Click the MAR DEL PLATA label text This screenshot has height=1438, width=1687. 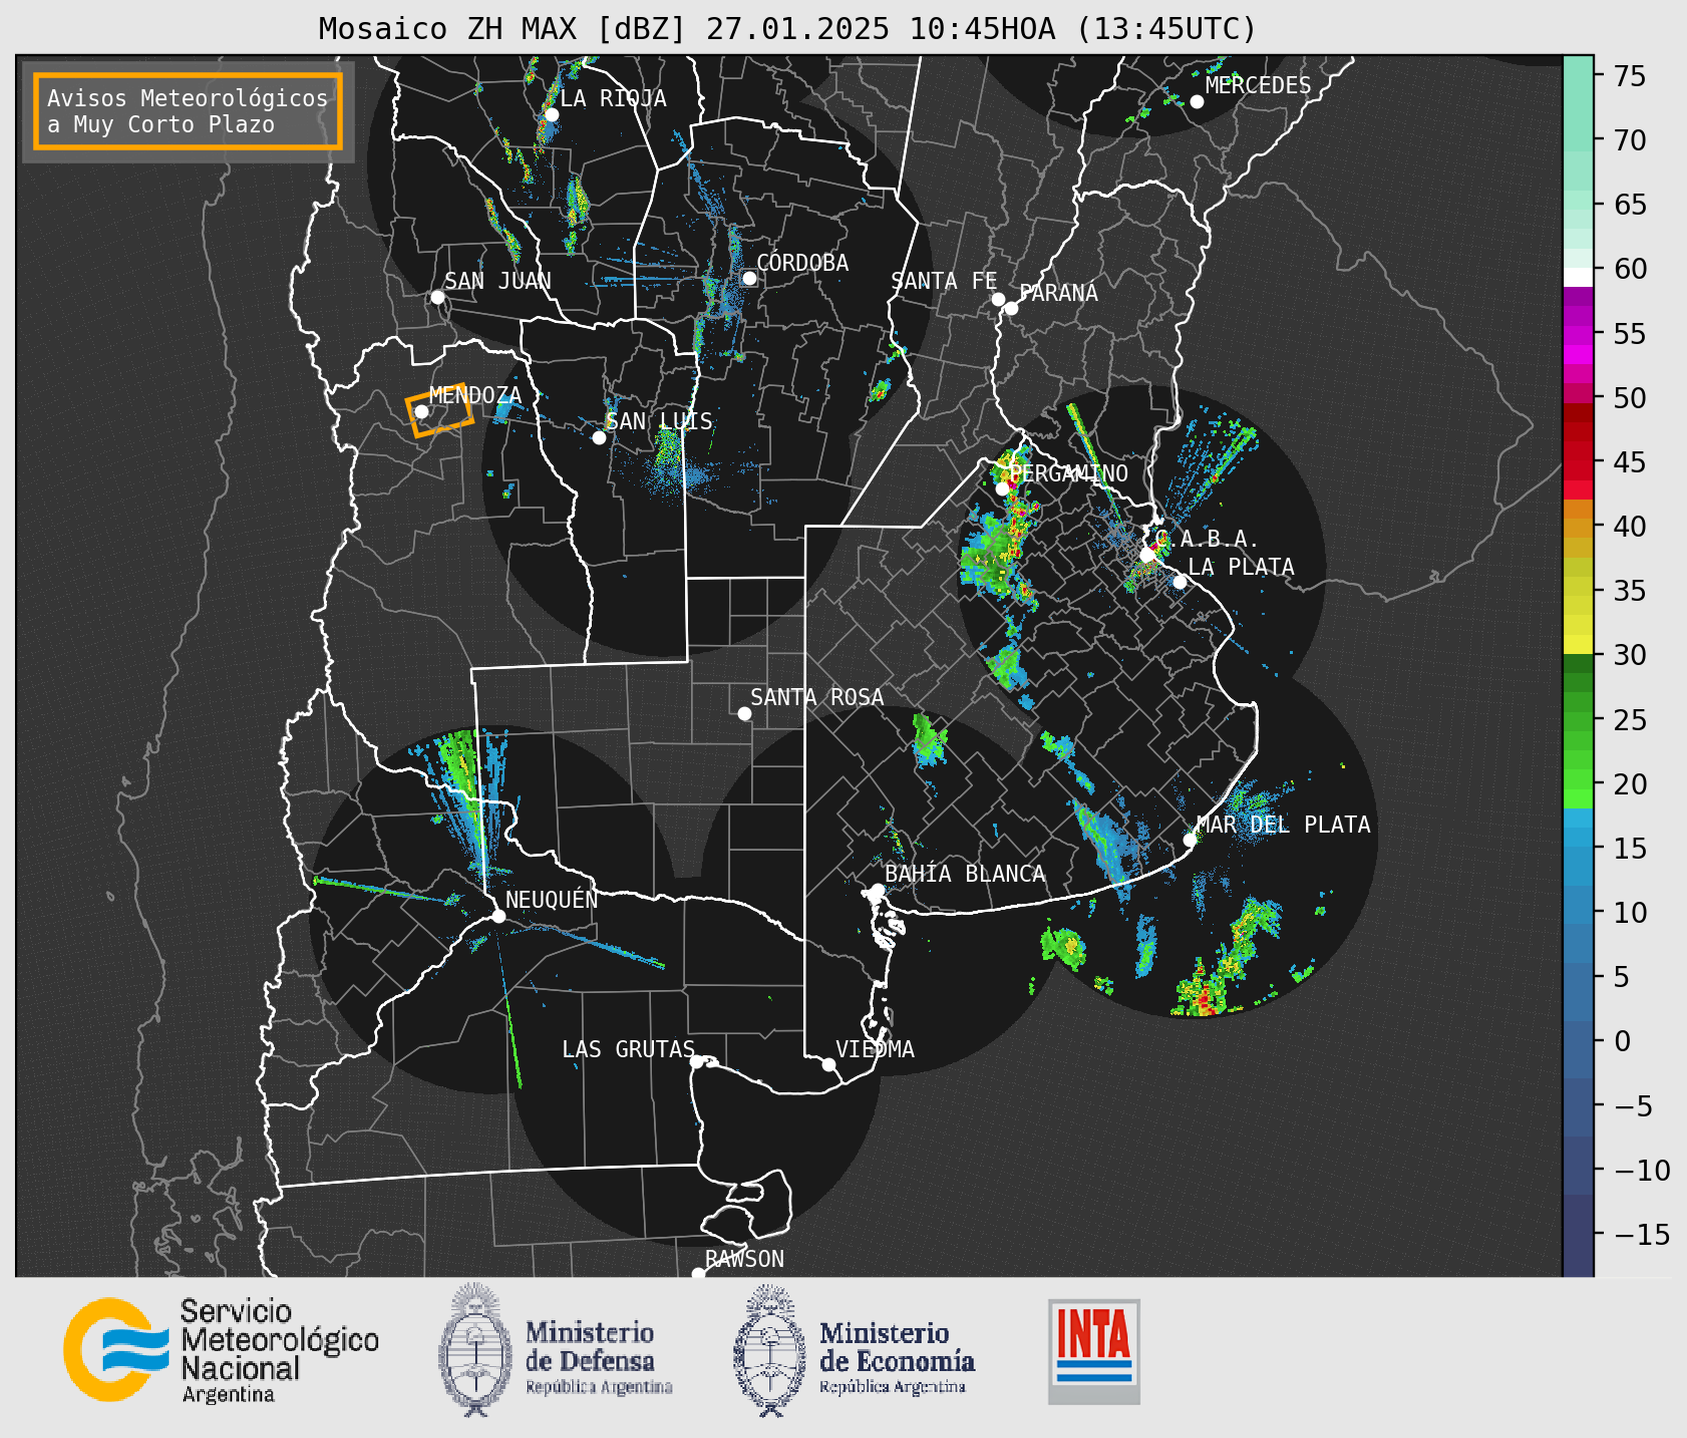(1283, 825)
